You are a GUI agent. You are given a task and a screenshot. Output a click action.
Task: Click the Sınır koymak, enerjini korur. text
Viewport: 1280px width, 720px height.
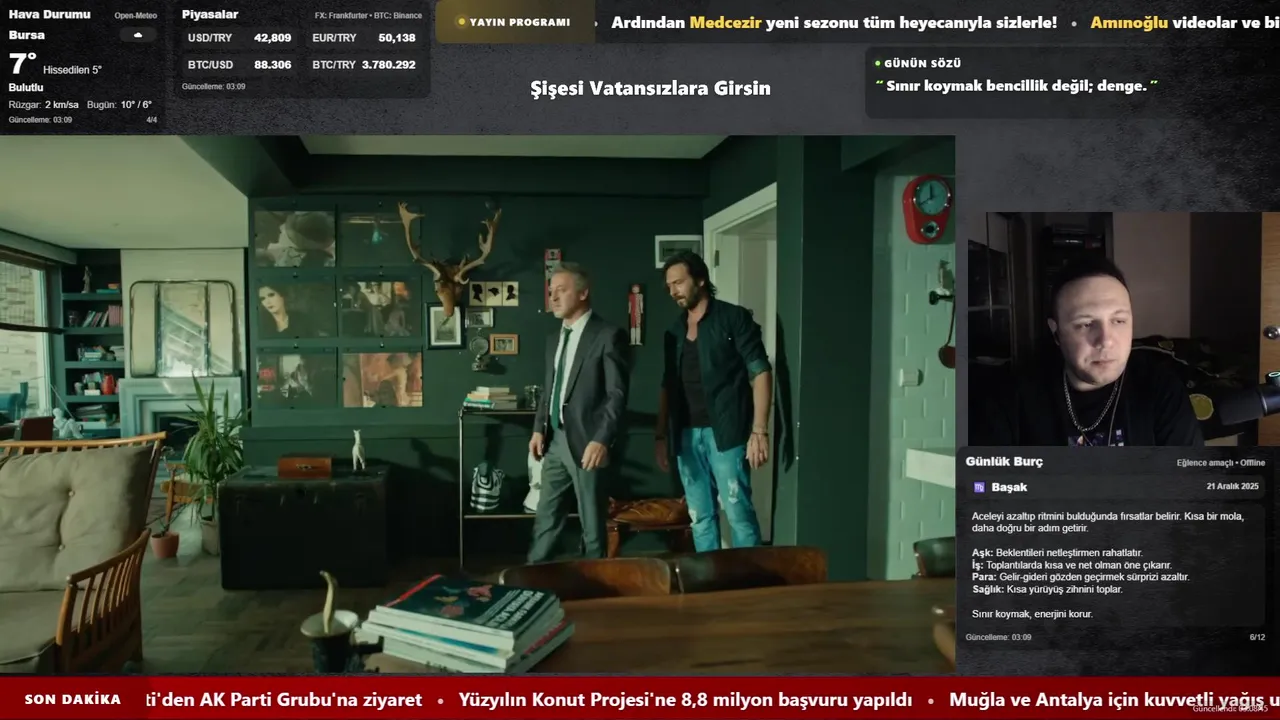(x=1032, y=614)
